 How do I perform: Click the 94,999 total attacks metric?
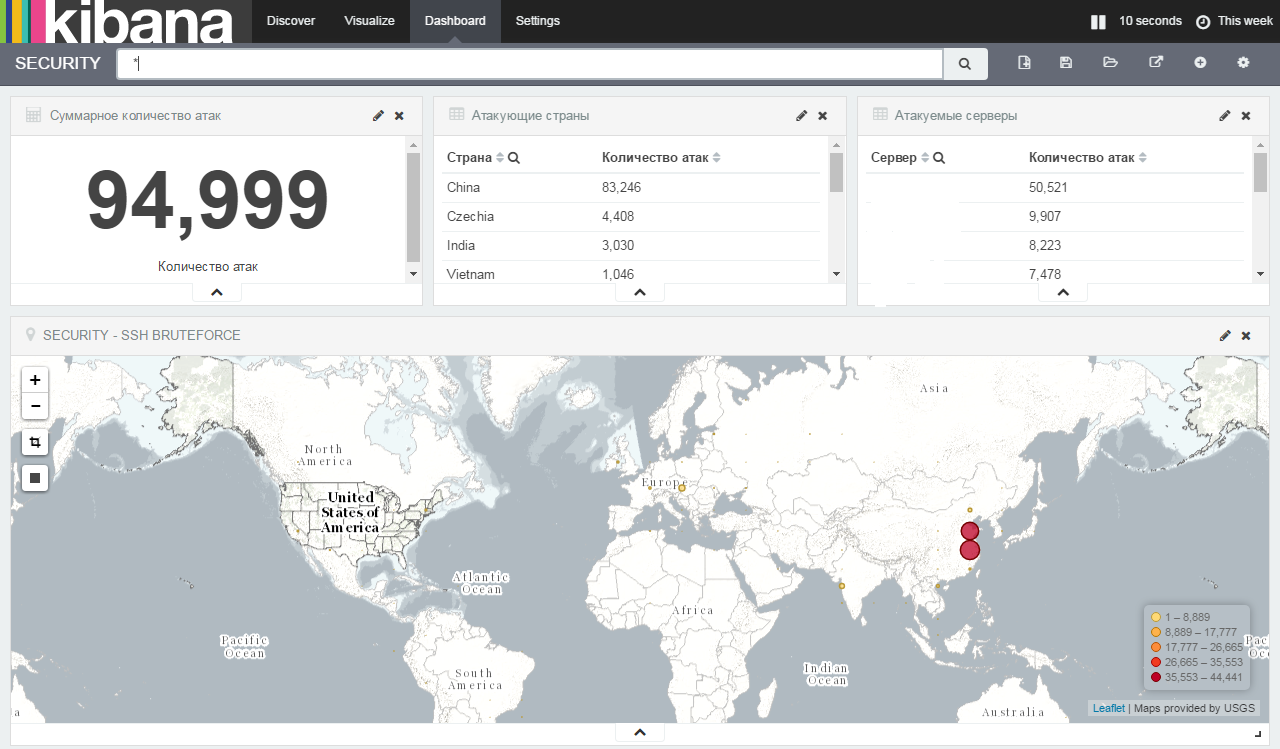tap(208, 201)
